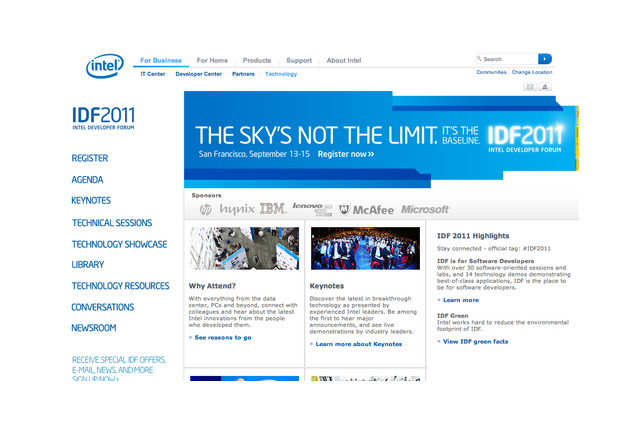Click the IBM sponsor logo

pos(273,209)
